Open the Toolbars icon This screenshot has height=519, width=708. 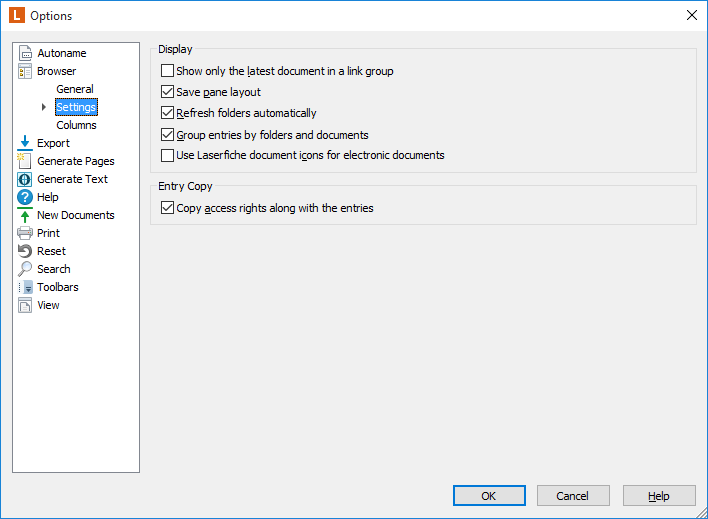point(25,287)
